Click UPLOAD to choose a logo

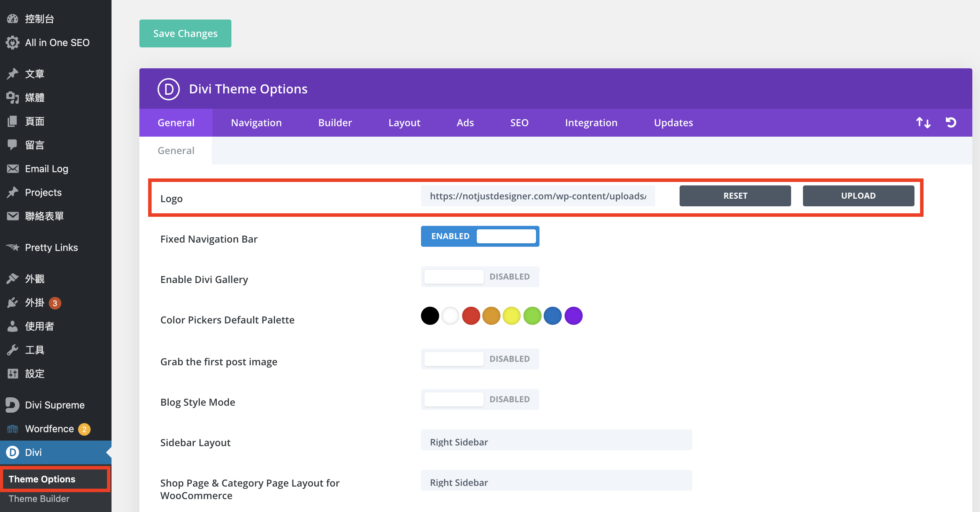858,196
